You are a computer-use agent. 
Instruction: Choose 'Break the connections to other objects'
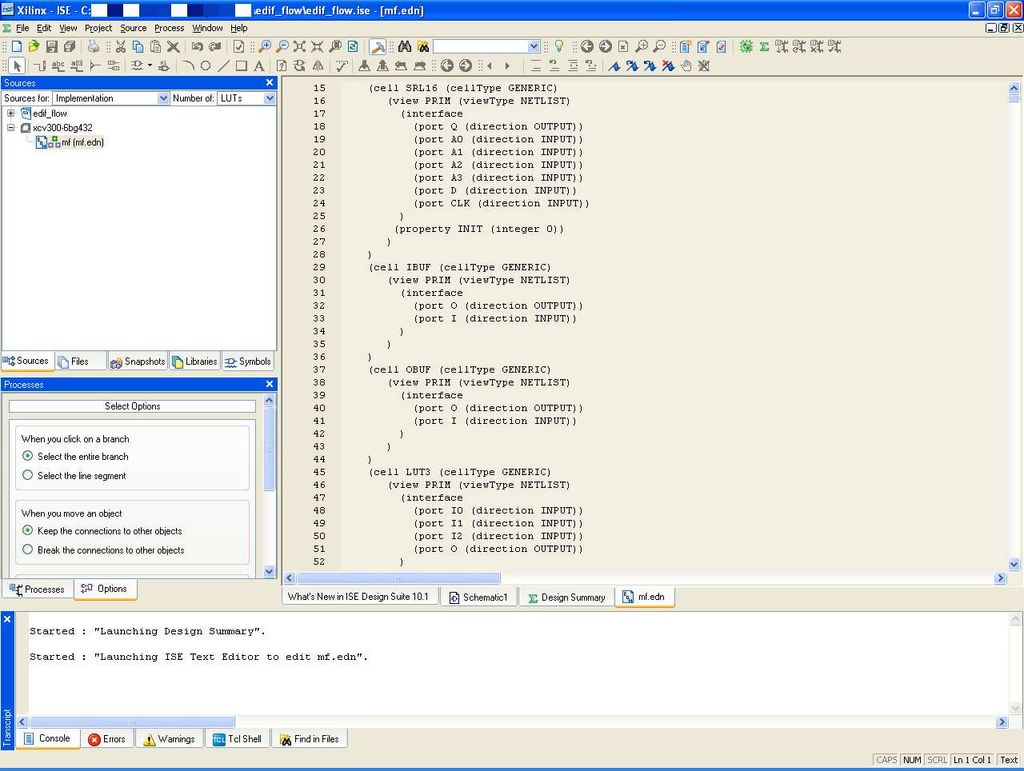28,550
